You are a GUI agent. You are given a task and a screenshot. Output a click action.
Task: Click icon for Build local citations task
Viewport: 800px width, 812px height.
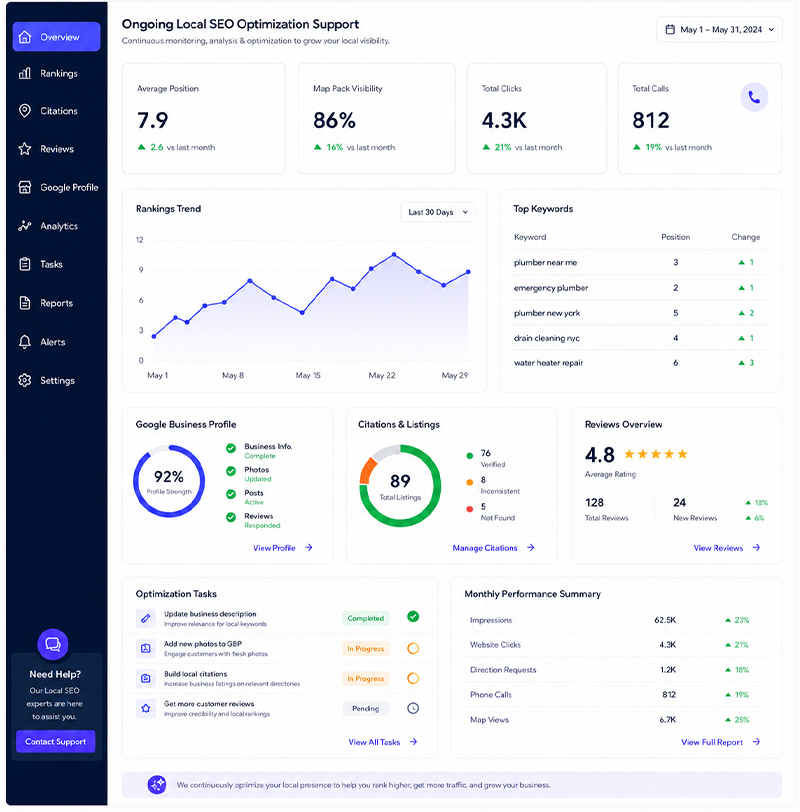click(x=146, y=678)
